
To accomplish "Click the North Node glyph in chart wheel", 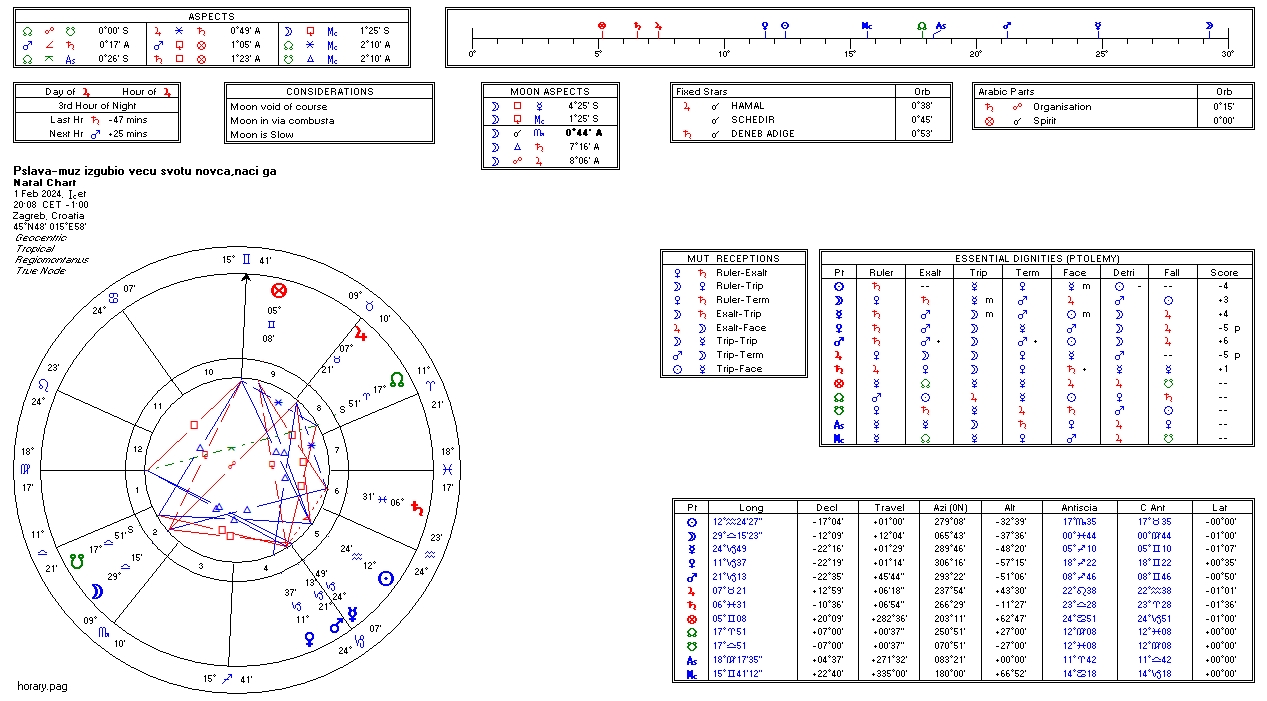I will (398, 380).
